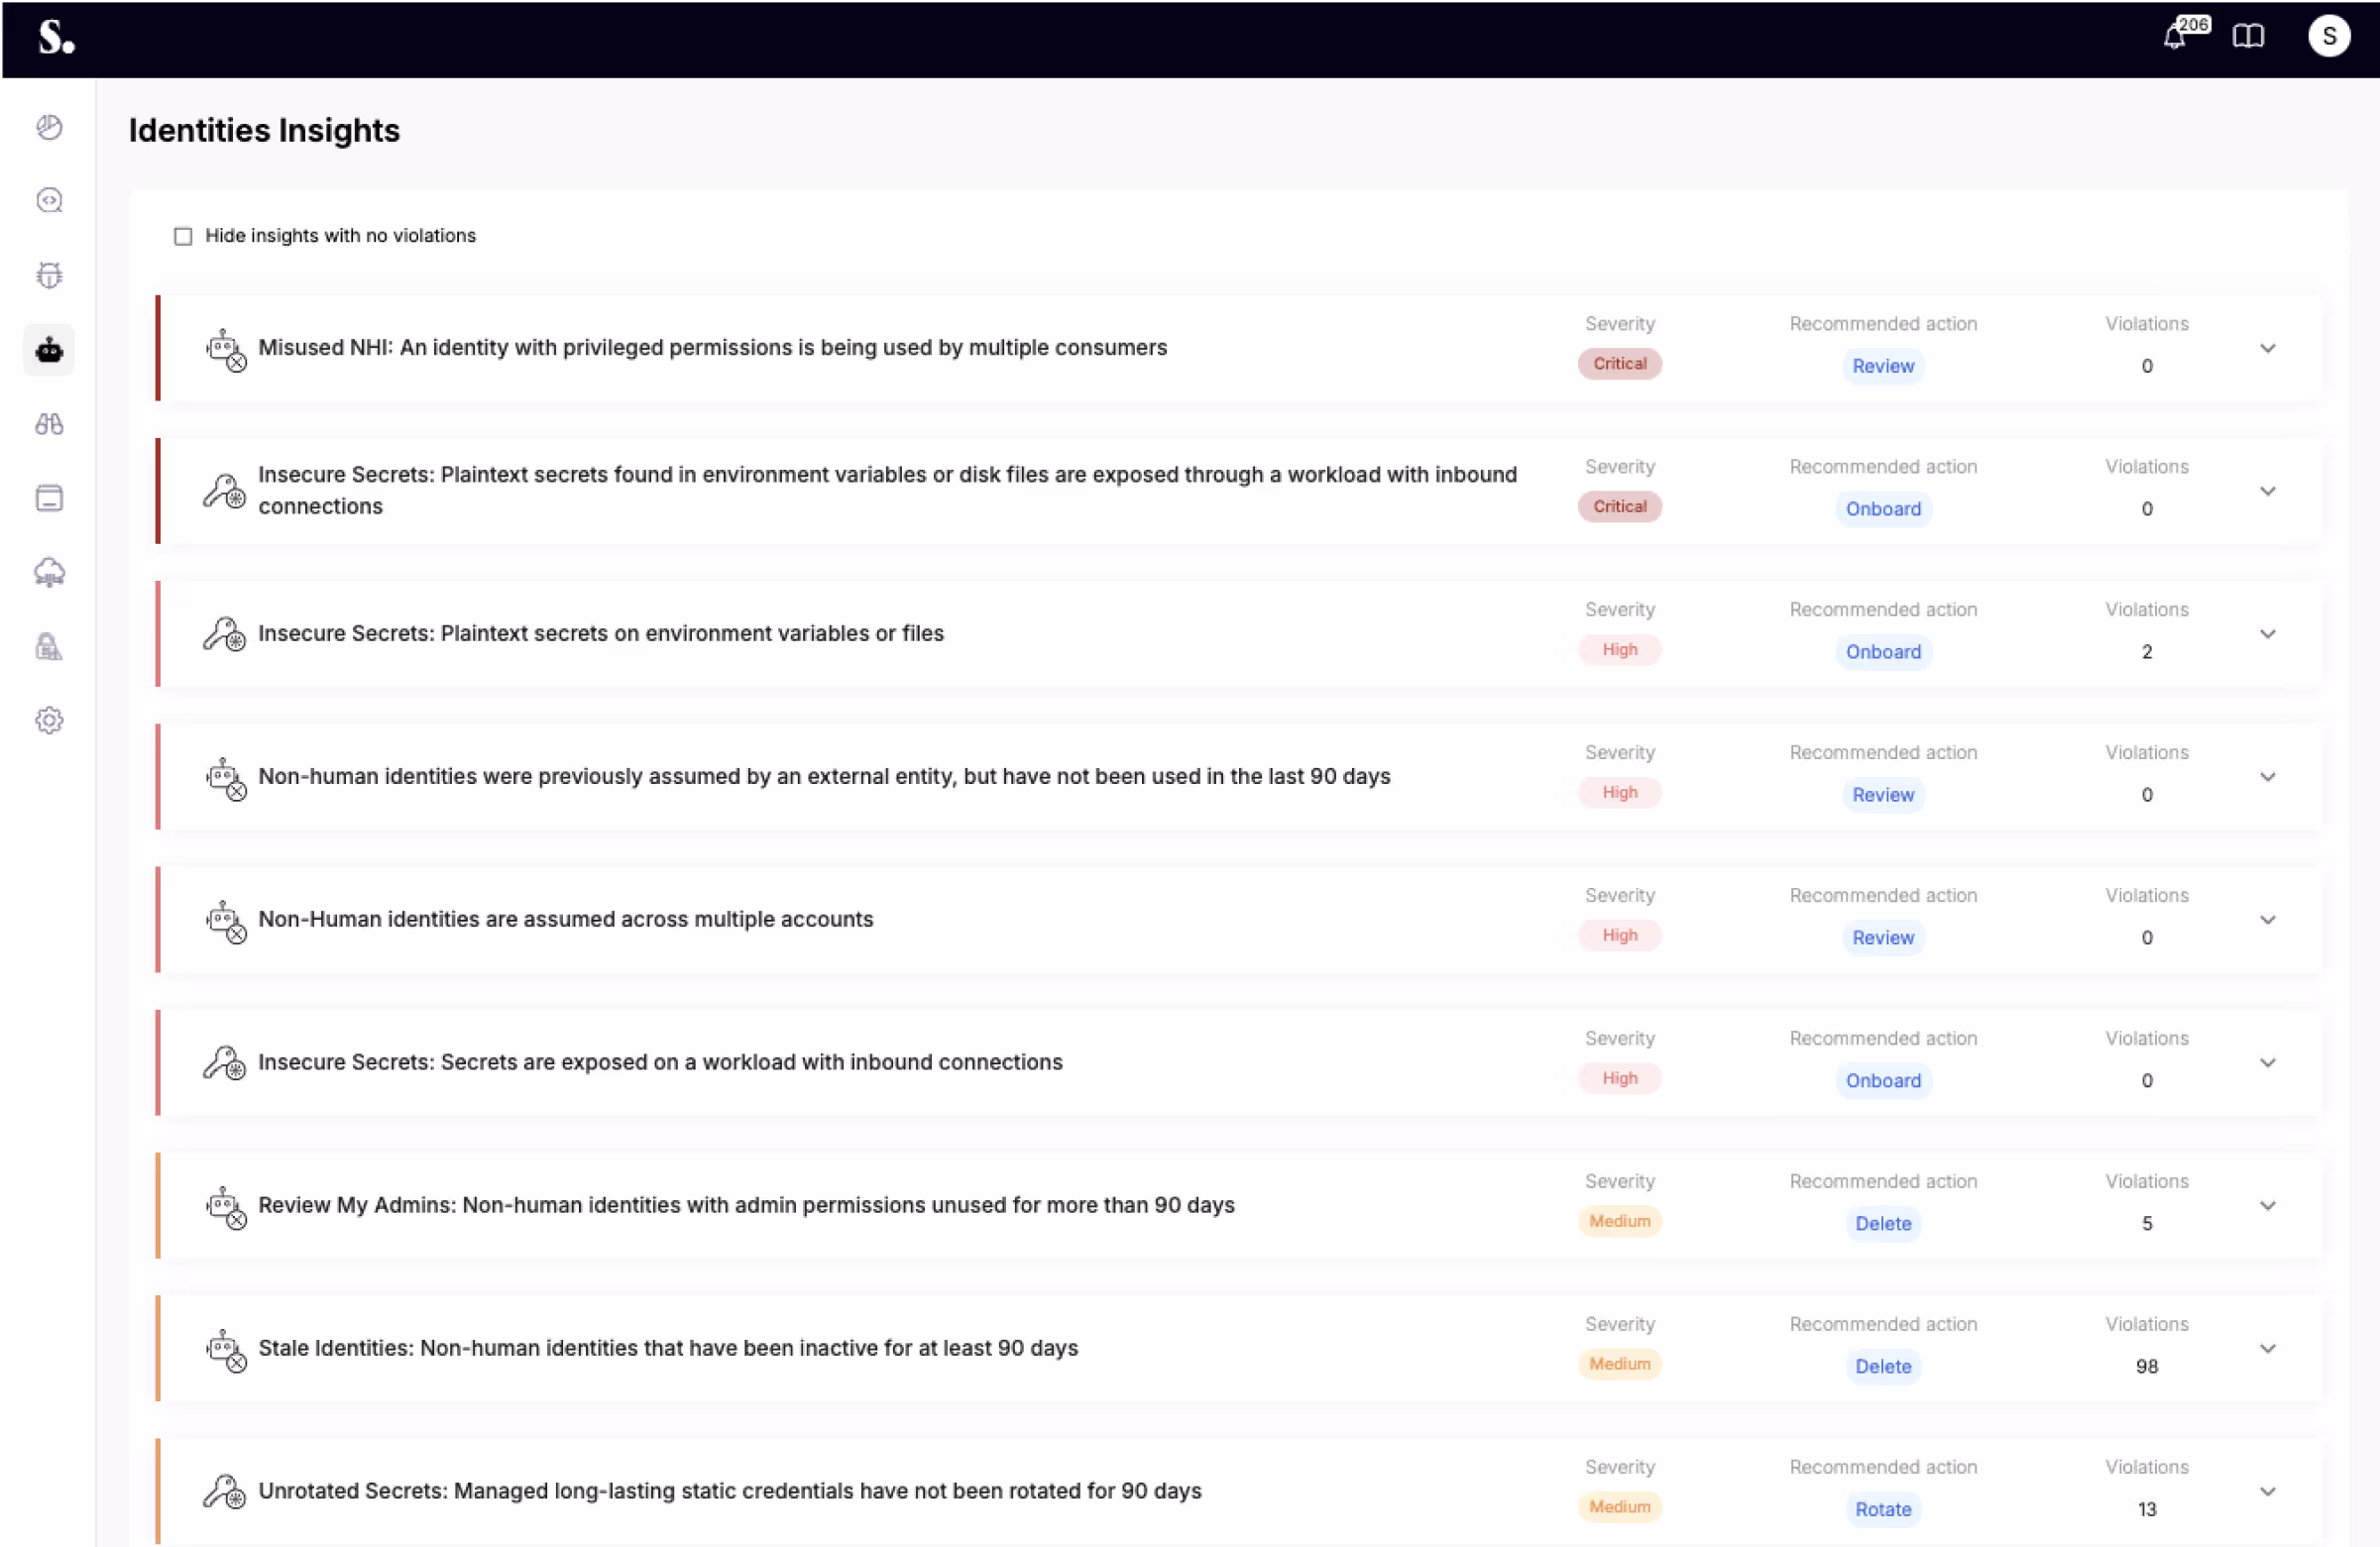This screenshot has width=2380, height=1547.
Task: Click the user avatar S icon
Action: [x=2328, y=37]
